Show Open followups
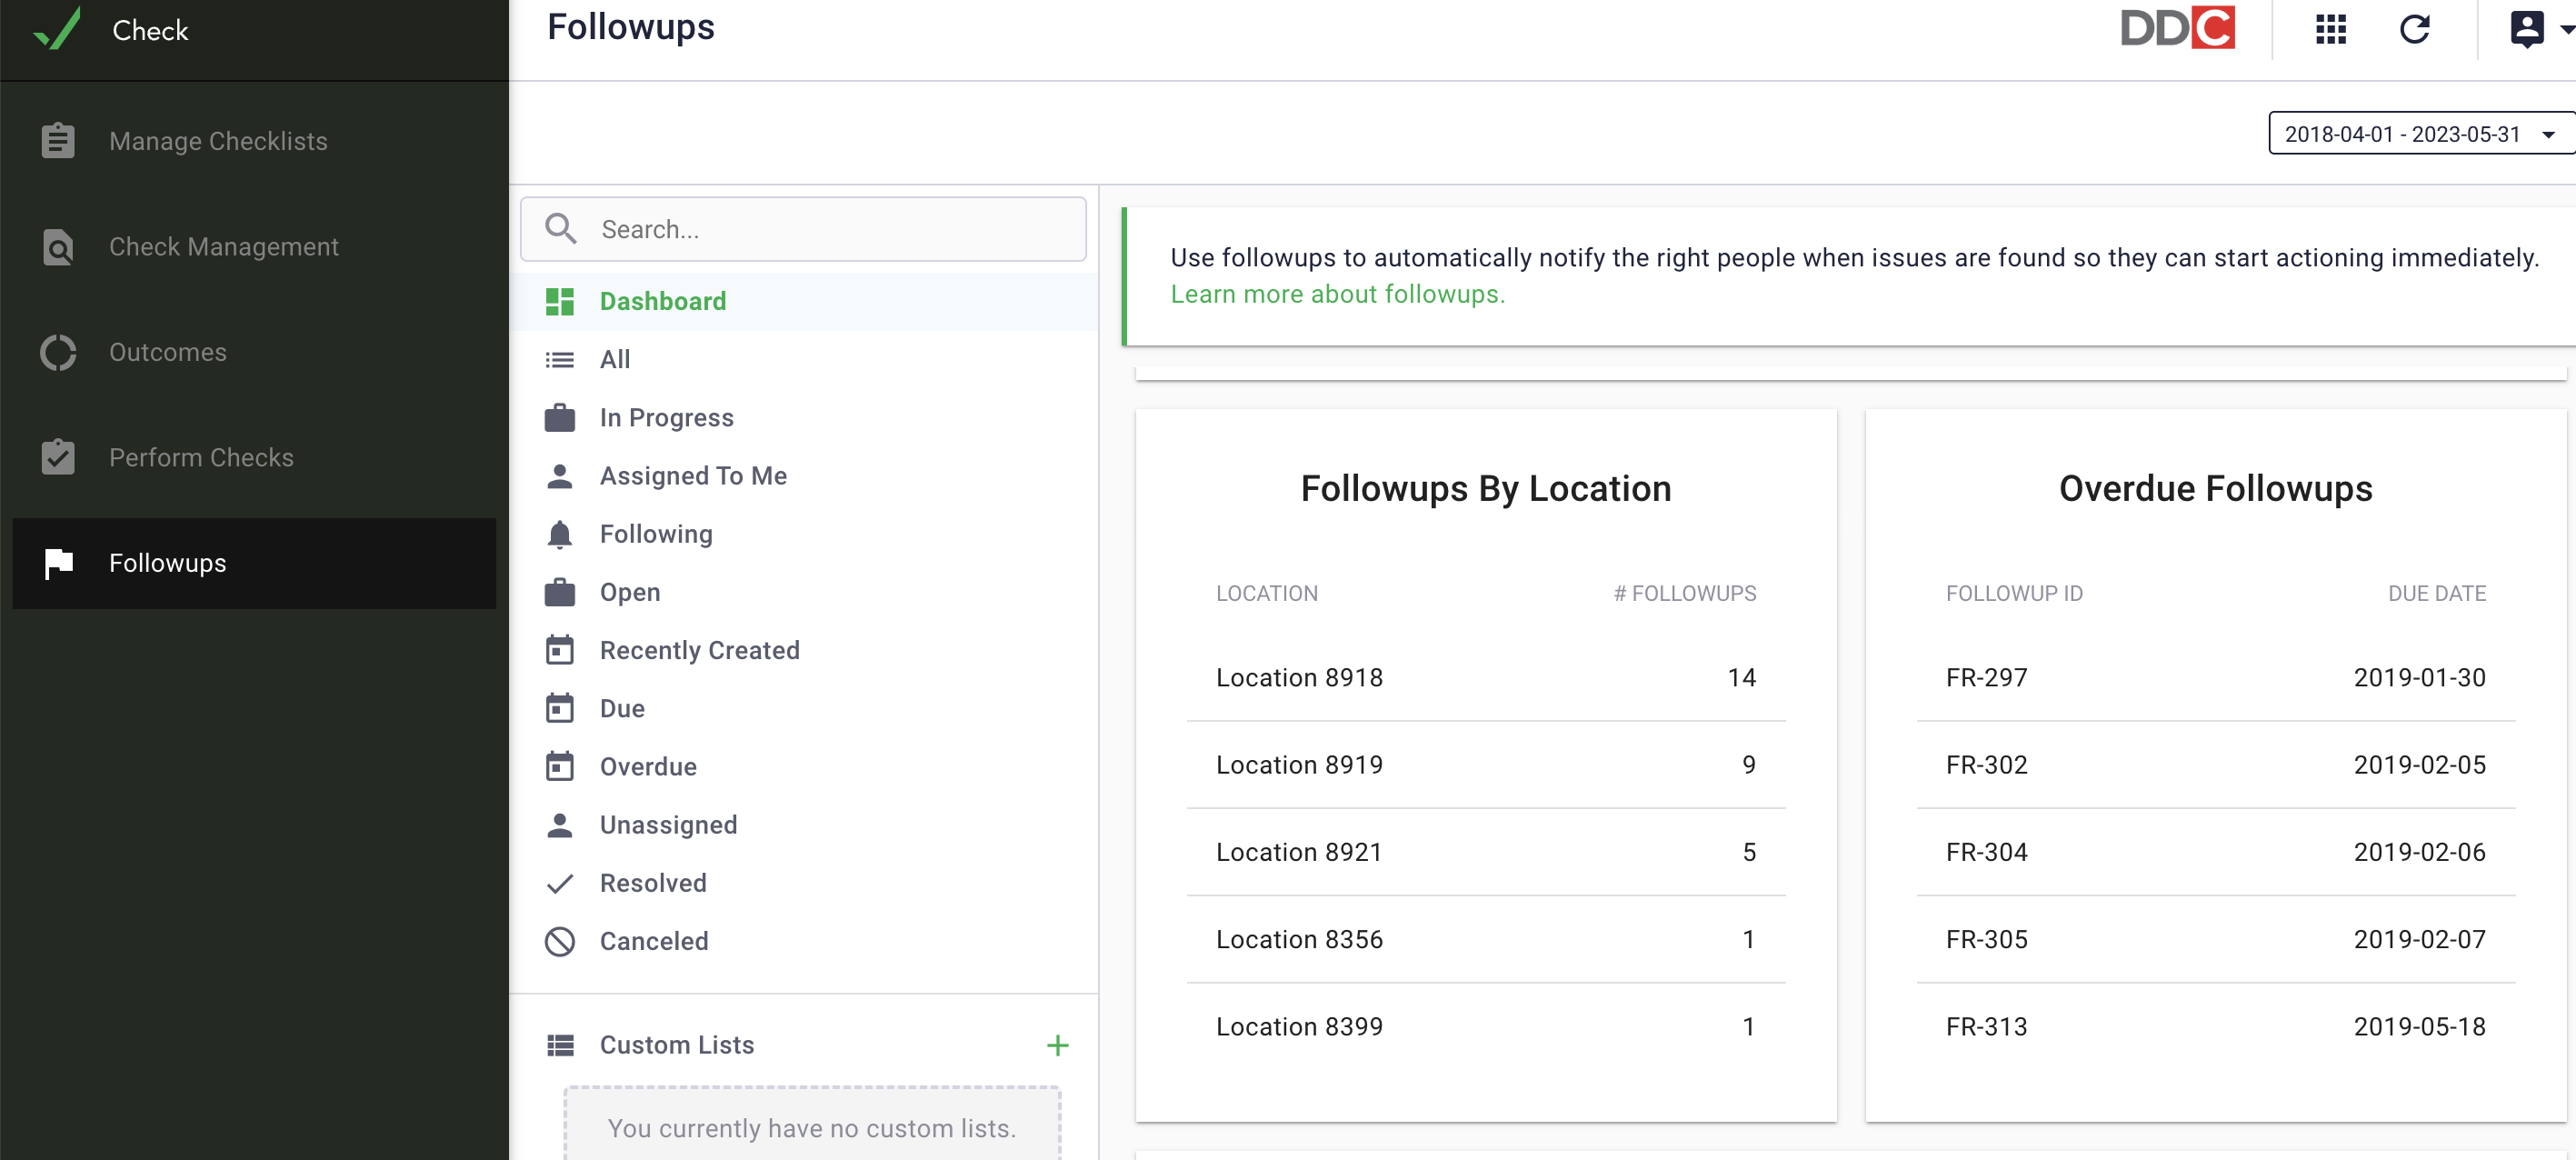The image size is (2576, 1160). point(805,592)
